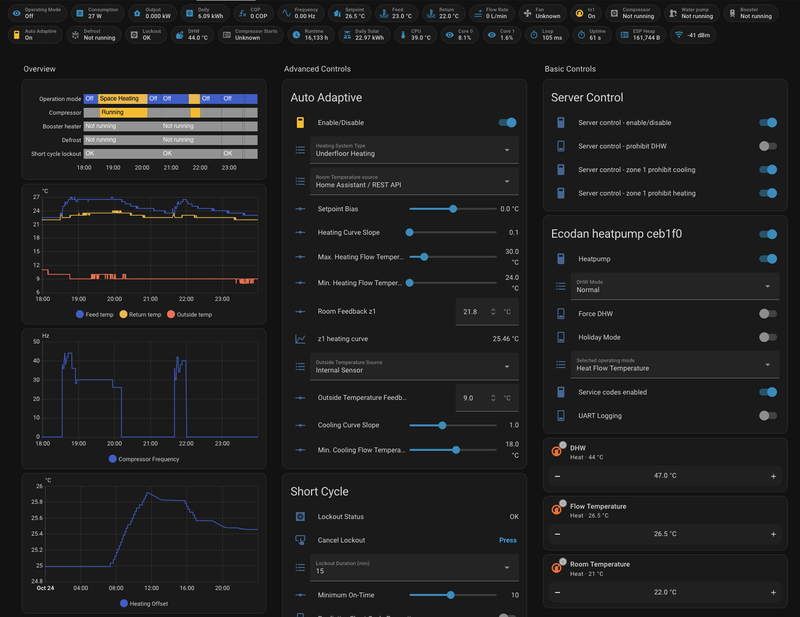Toggle Heating Offset legend series
800x617 pixels.
pyautogui.click(x=144, y=603)
